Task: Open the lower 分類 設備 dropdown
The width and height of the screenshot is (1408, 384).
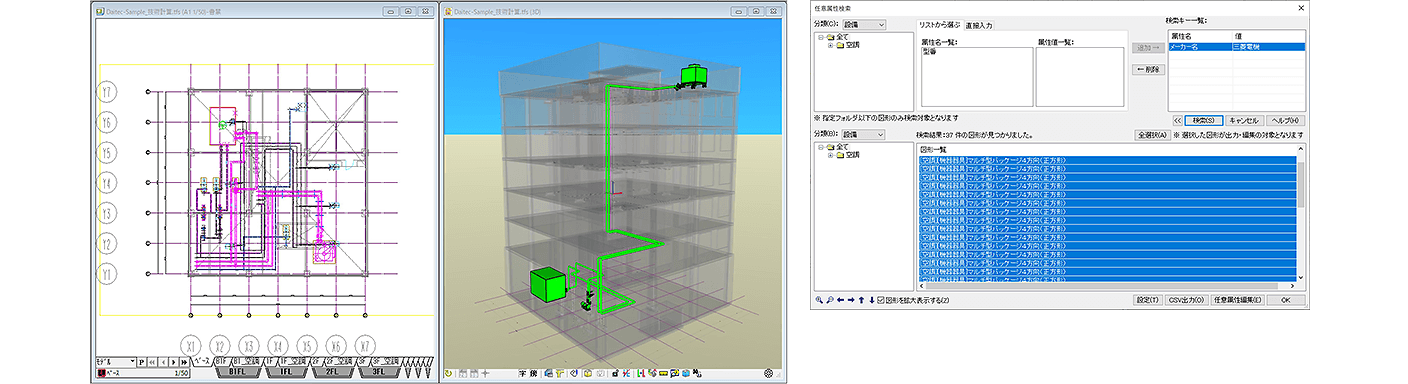Action: pos(863,134)
